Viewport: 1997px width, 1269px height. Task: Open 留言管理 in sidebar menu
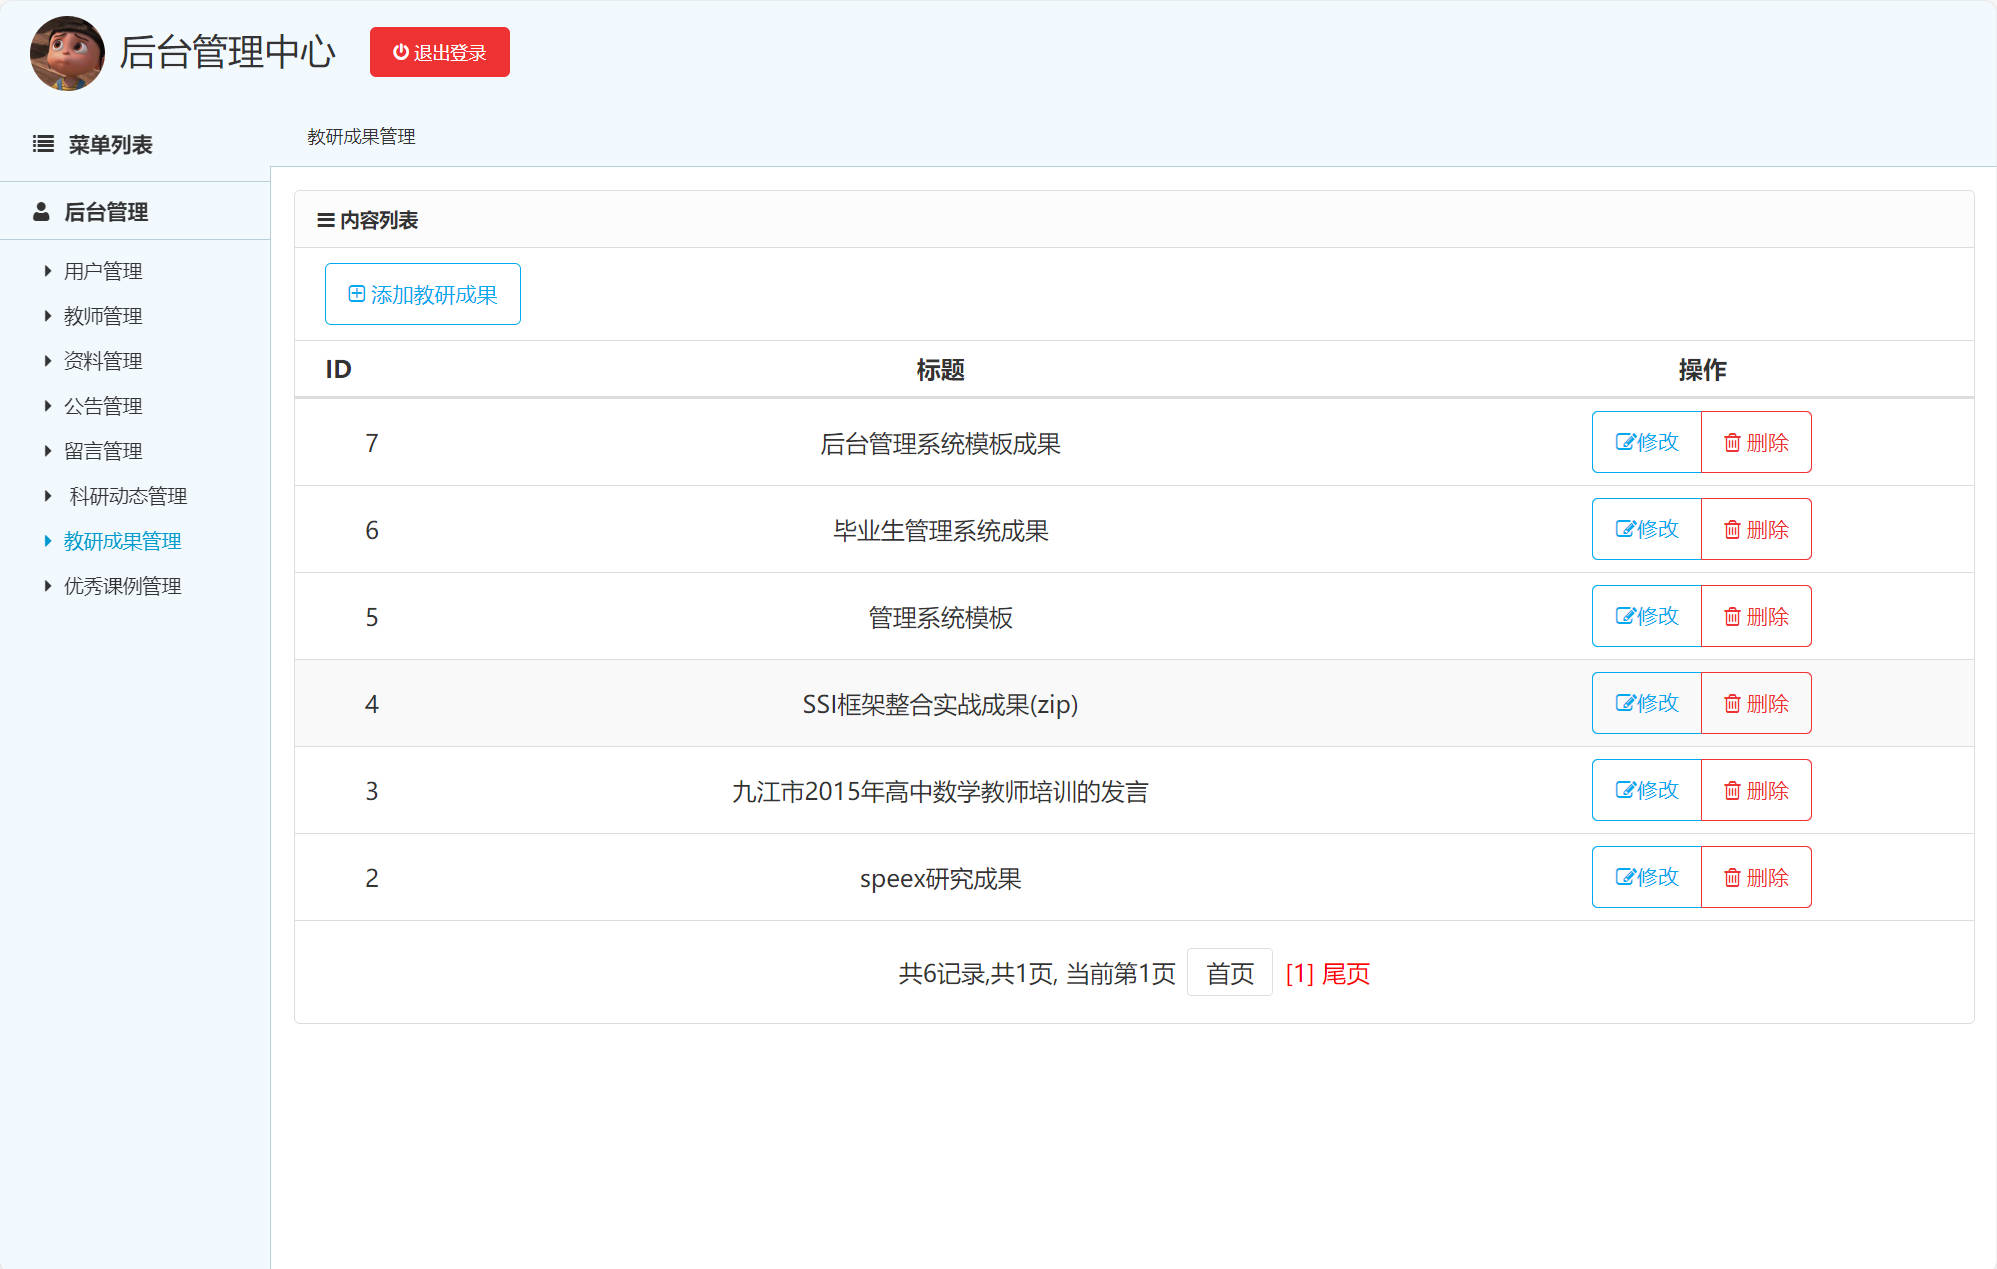pyautogui.click(x=103, y=451)
